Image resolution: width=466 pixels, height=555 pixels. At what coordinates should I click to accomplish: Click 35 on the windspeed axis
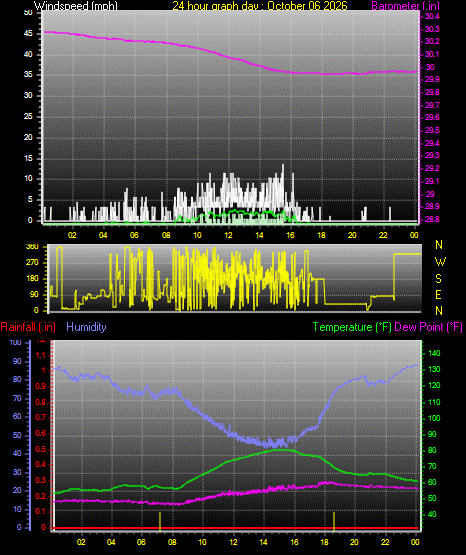[x=28, y=75]
